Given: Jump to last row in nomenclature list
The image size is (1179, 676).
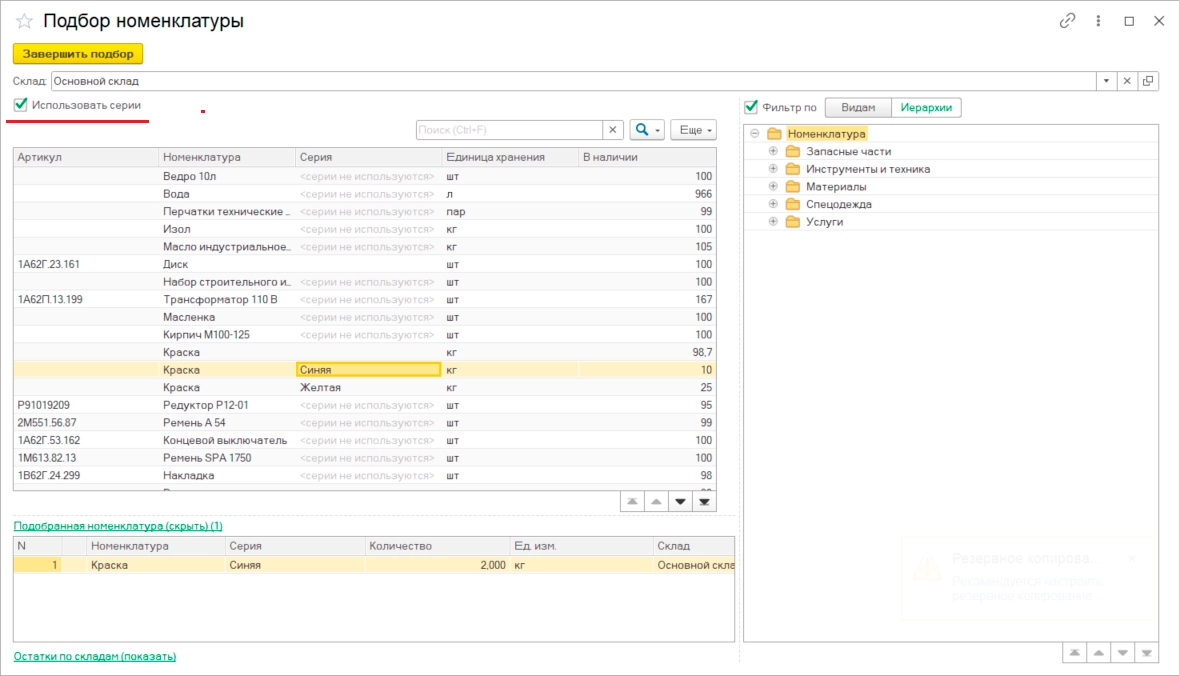Looking at the screenshot, I should coord(705,501).
